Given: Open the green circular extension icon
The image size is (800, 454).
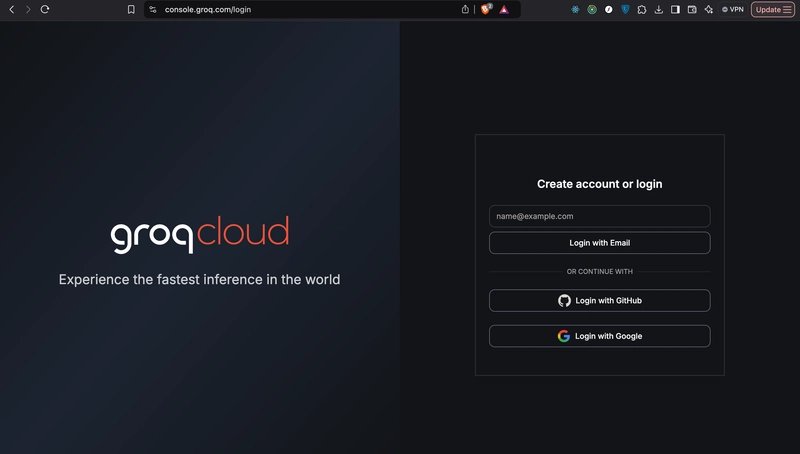Looking at the screenshot, I should [592, 9].
